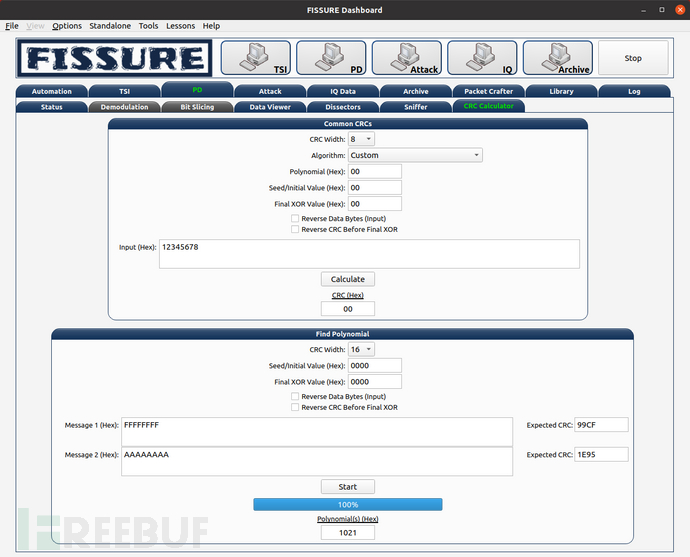The height and width of the screenshot is (557, 690).
Task: Click the CRC (Hex) result field
Action: pyautogui.click(x=348, y=309)
